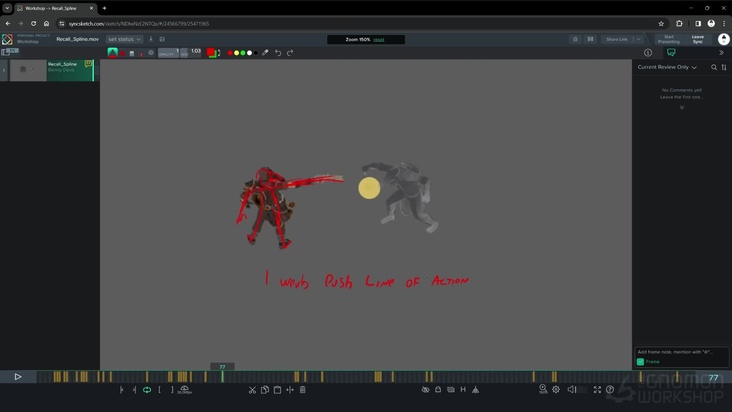Toggle annotation visibility eye icon

click(425, 390)
